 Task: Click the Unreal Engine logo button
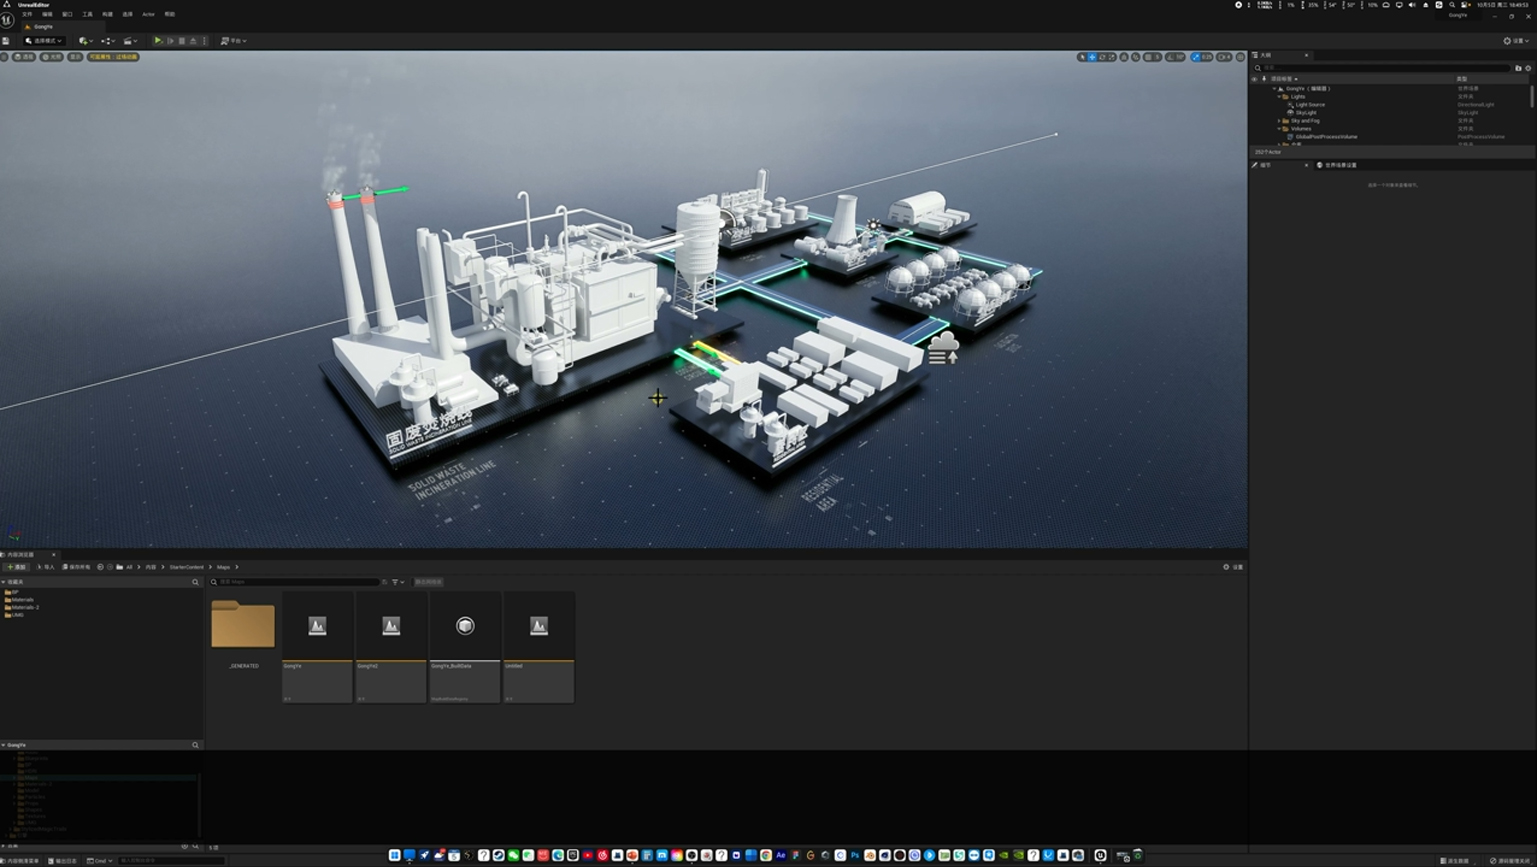point(7,19)
